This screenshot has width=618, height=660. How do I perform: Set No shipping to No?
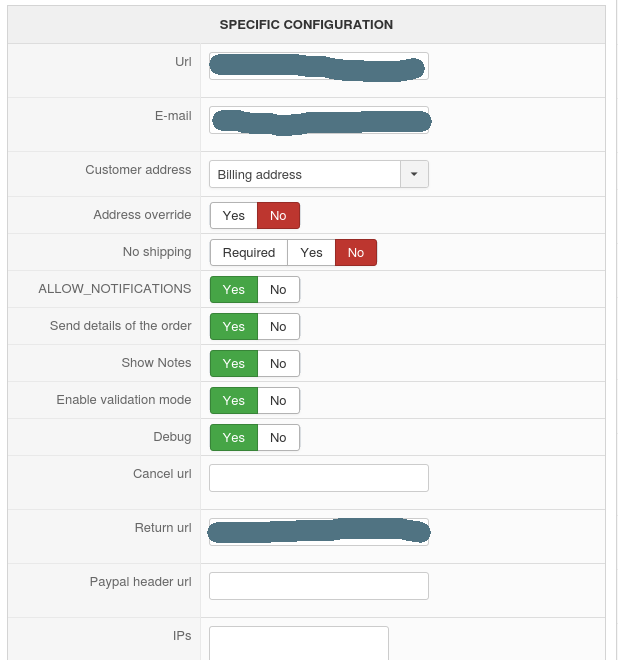[356, 253]
